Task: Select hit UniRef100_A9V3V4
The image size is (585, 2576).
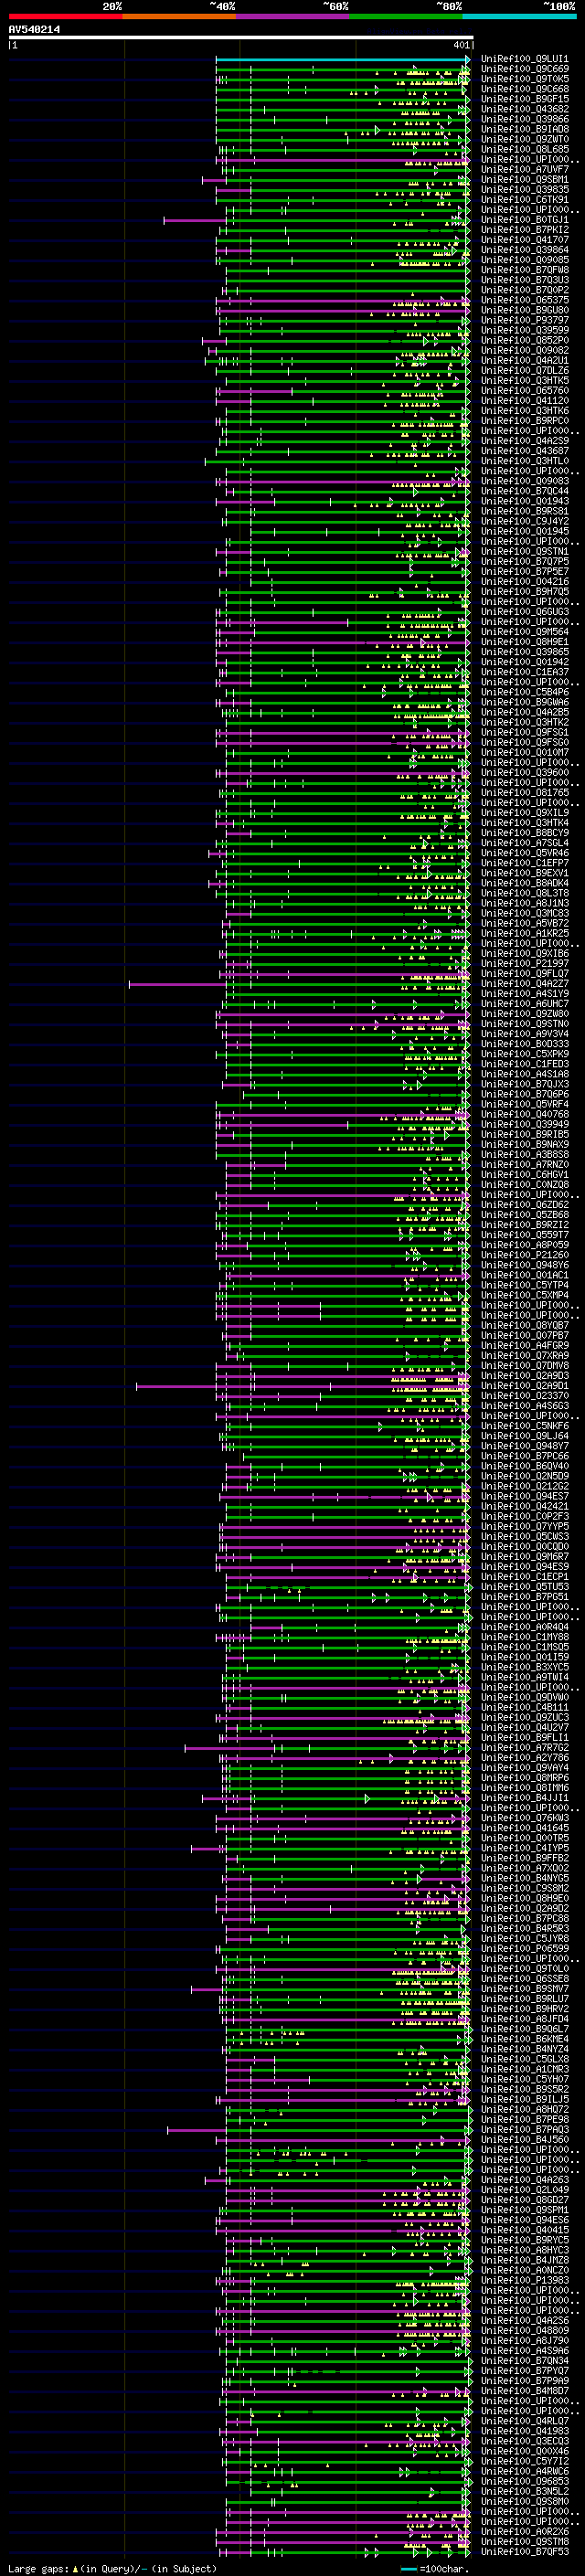Action: click(x=525, y=1034)
